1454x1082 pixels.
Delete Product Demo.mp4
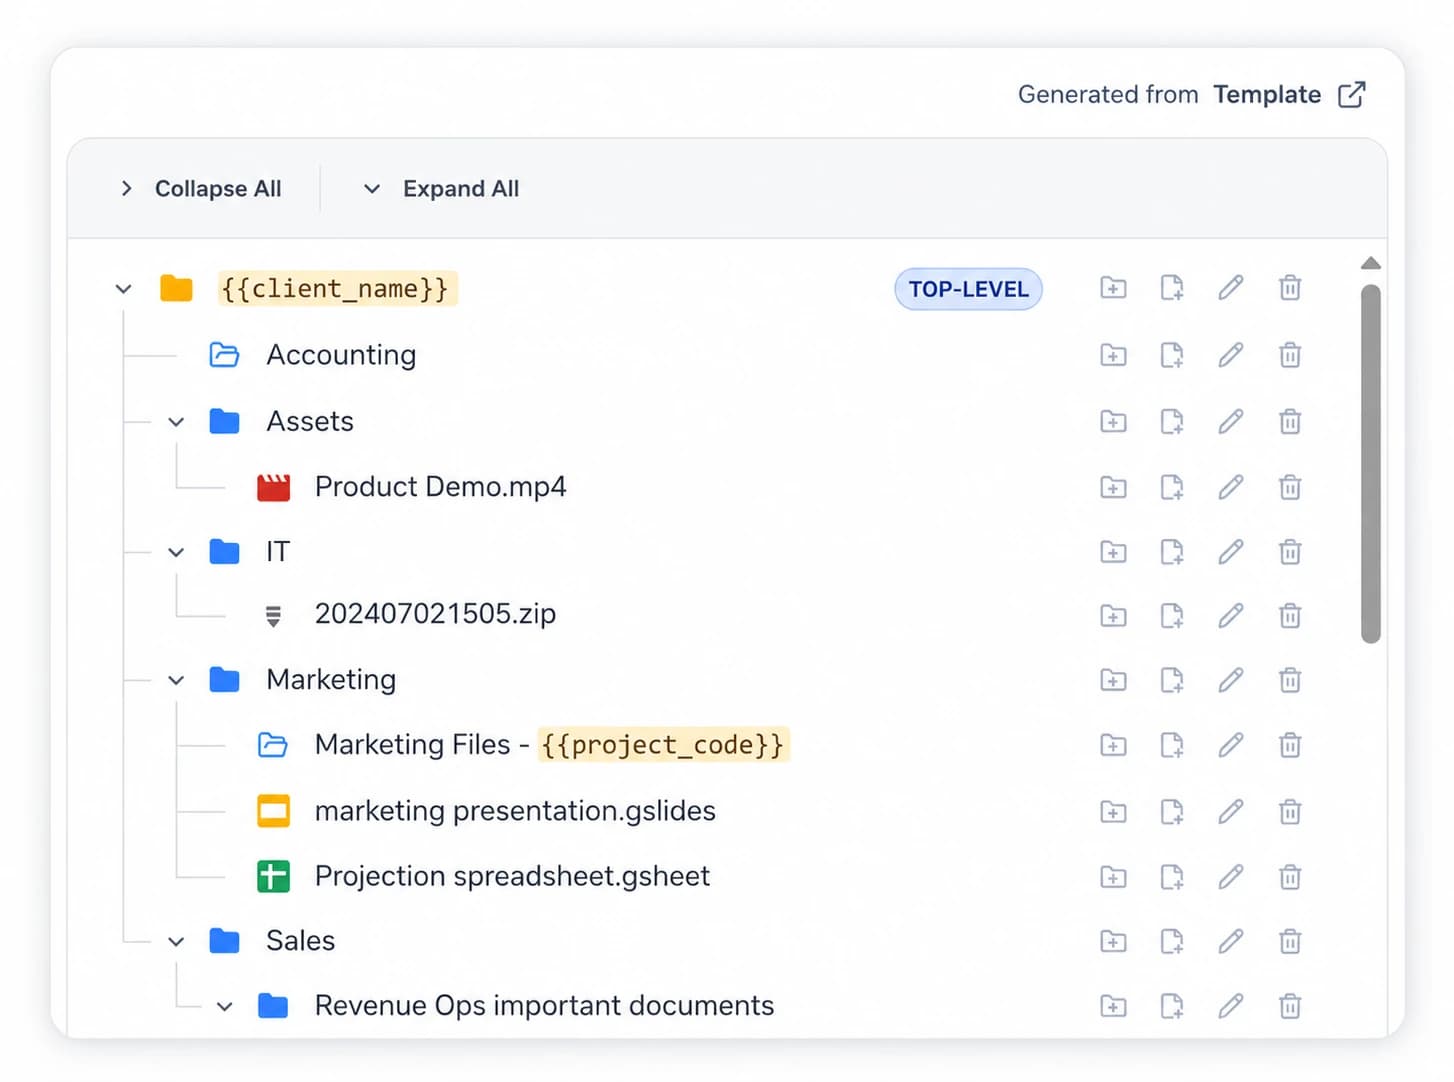click(x=1290, y=487)
